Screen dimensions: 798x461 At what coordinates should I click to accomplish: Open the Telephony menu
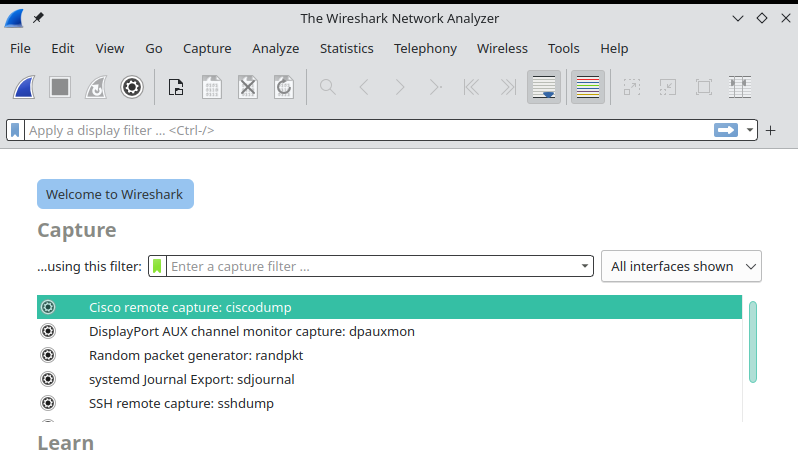[x=425, y=48]
